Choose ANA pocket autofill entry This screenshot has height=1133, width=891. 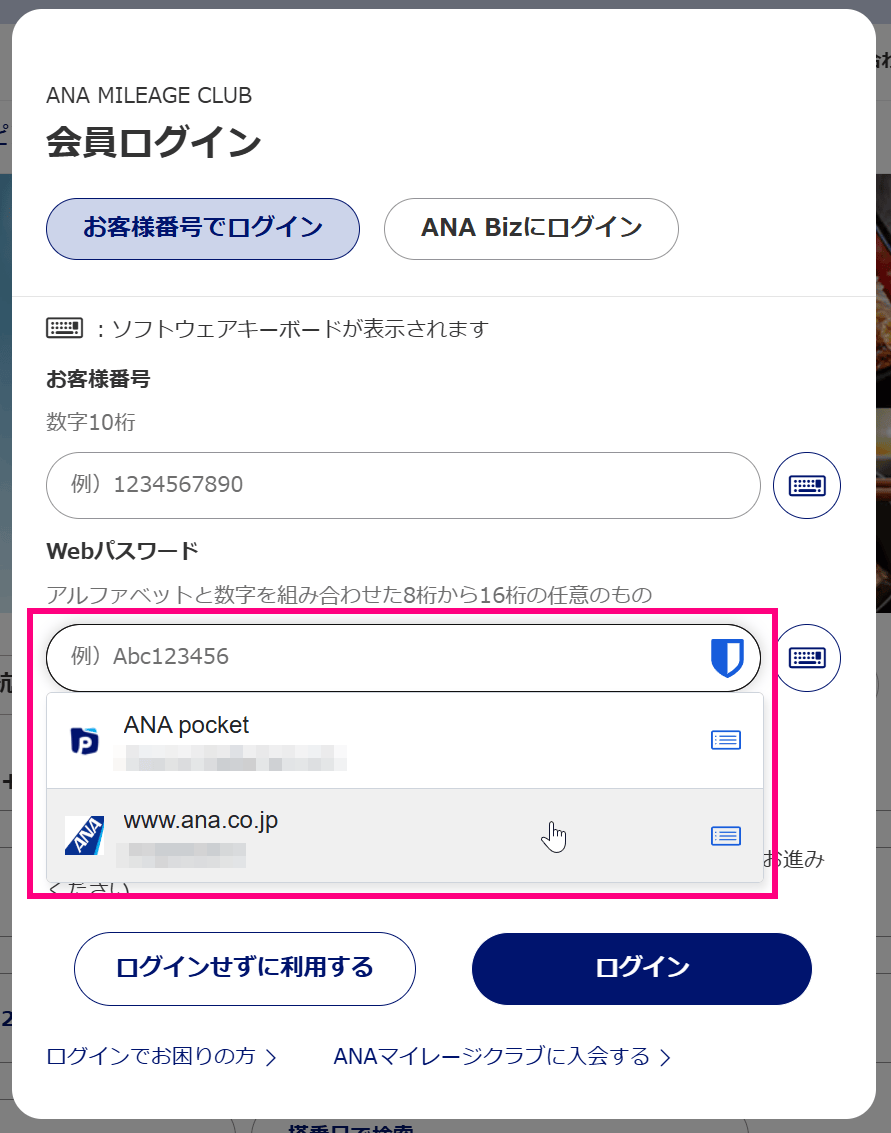pos(405,741)
